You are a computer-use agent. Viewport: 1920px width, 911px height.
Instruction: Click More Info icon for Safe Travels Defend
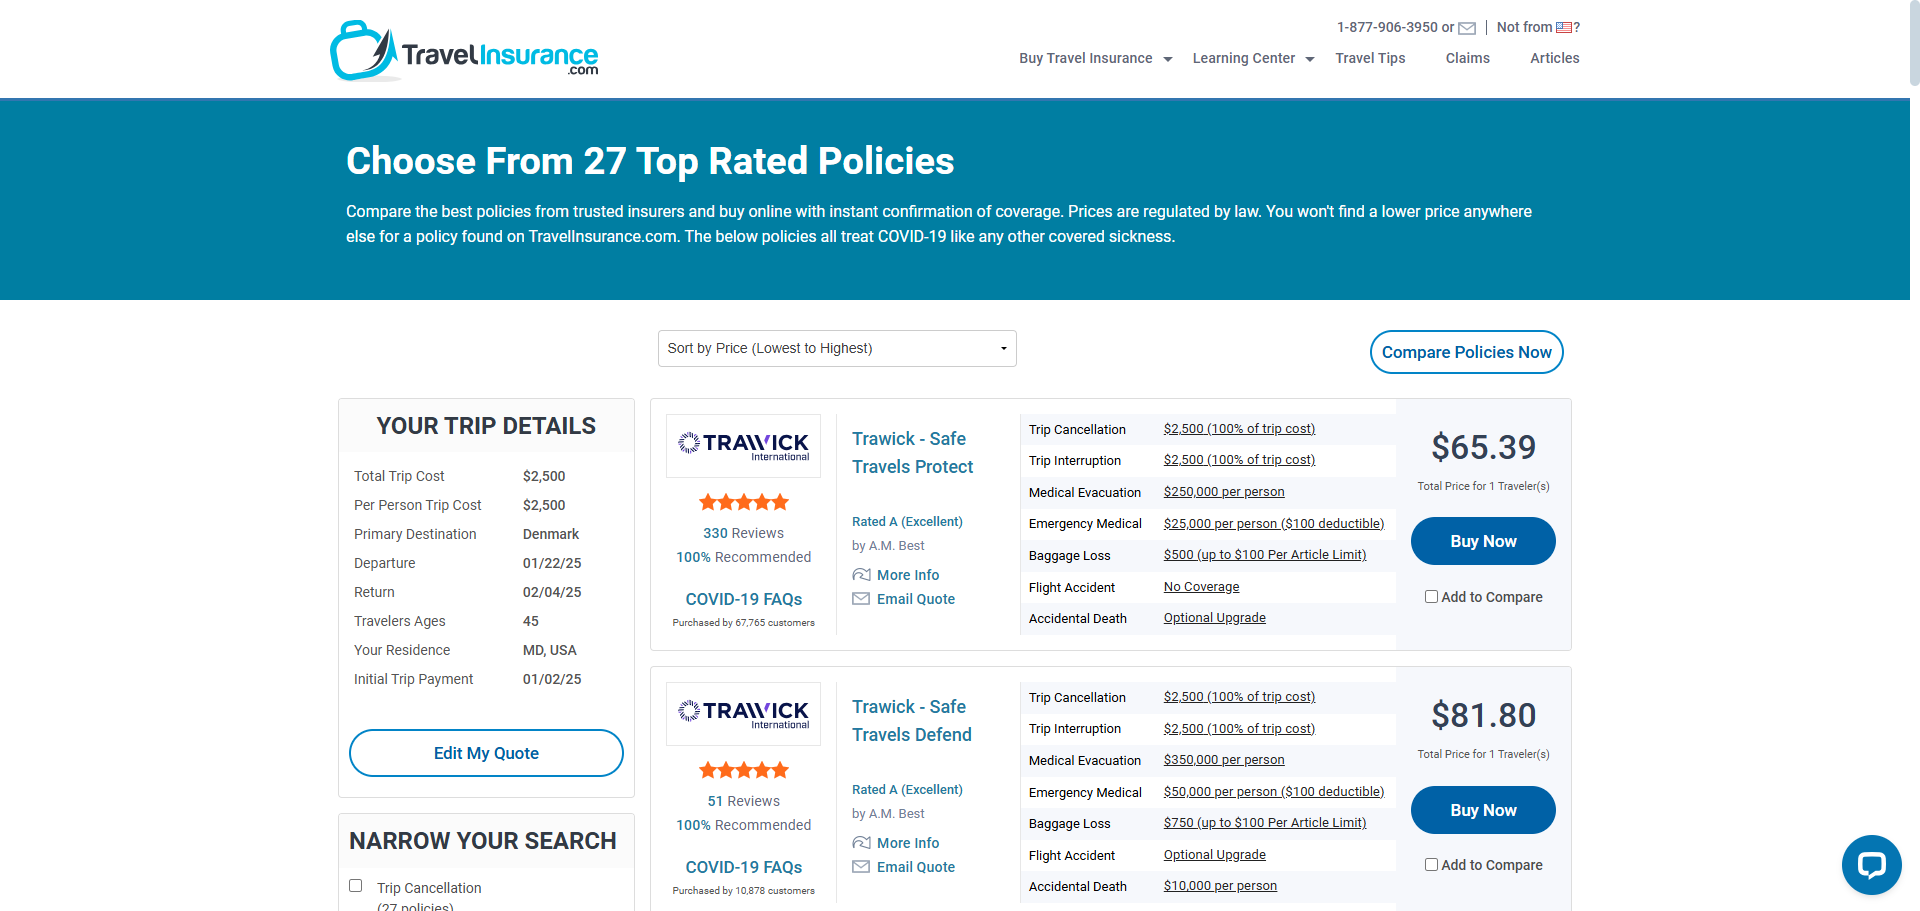click(861, 843)
